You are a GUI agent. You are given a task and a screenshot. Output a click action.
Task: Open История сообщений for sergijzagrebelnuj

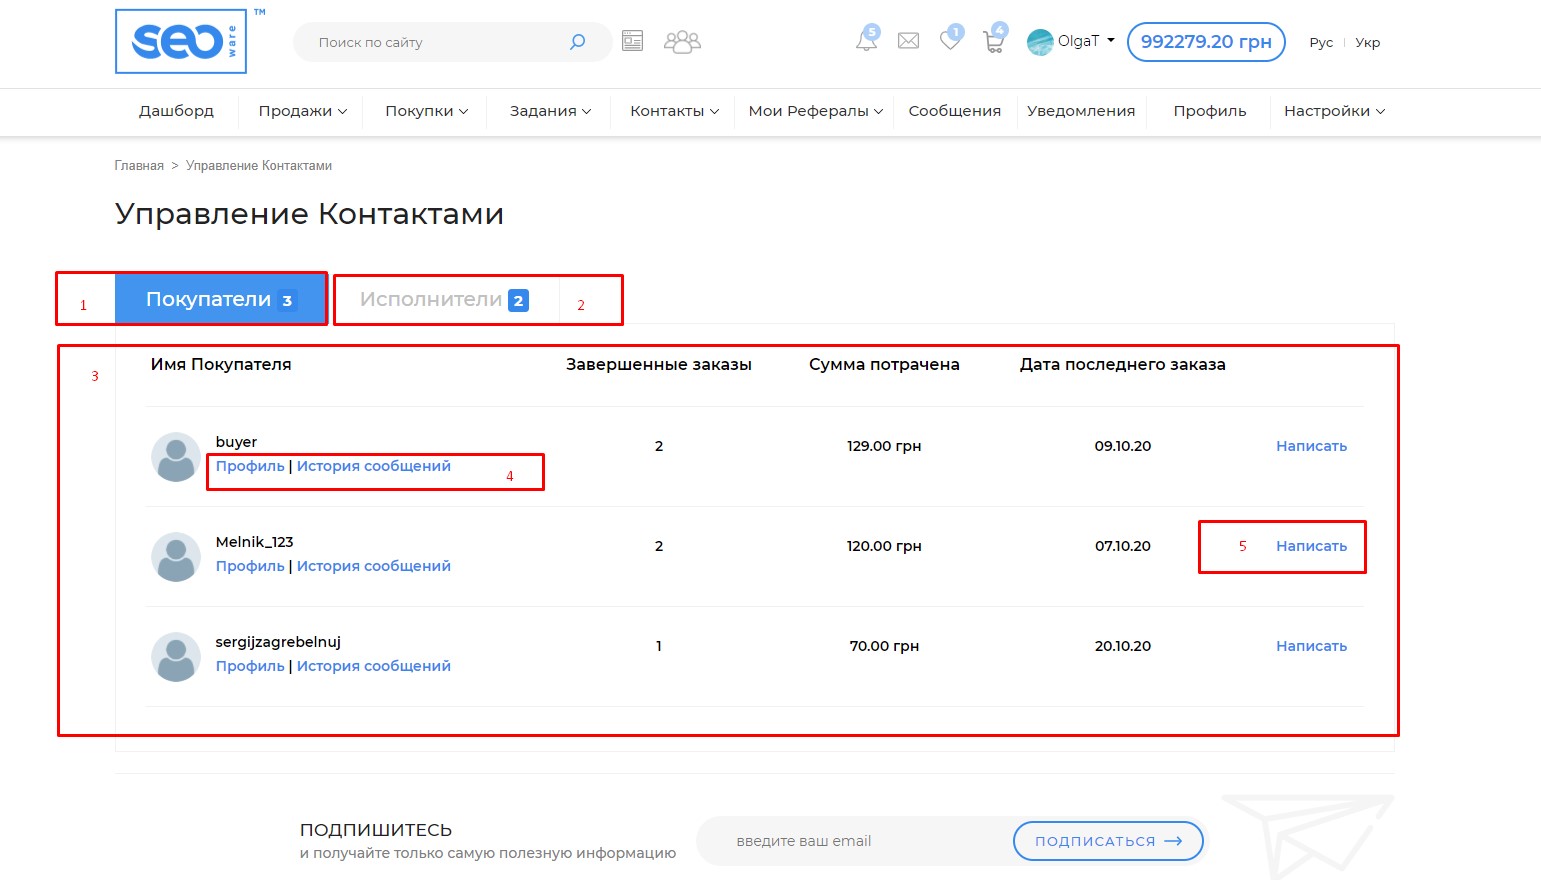click(x=373, y=666)
